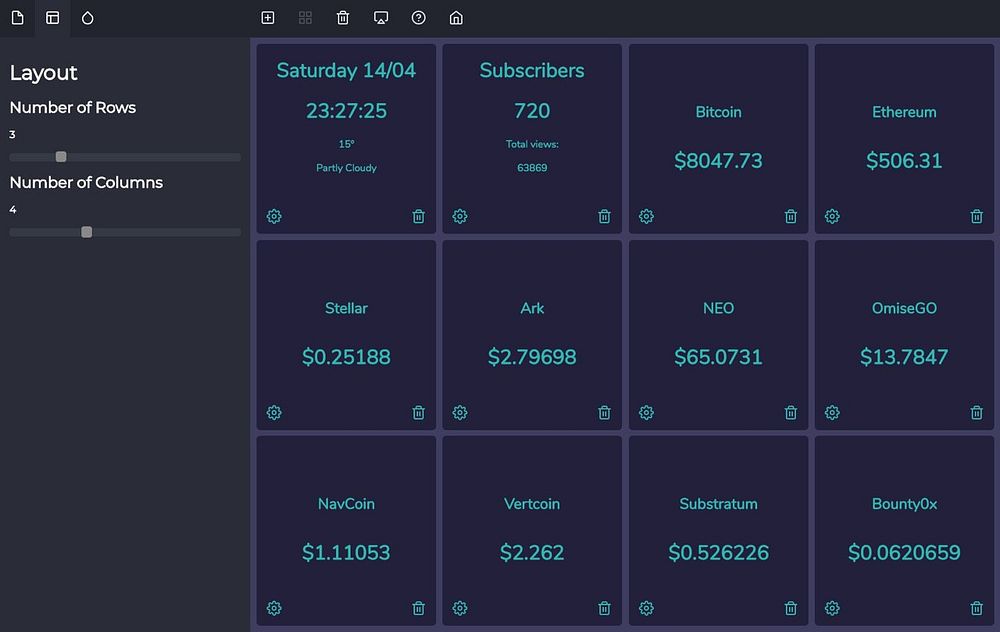Click the toolbar trash delete-all icon
The height and width of the screenshot is (632, 1000).
[x=343, y=18]
